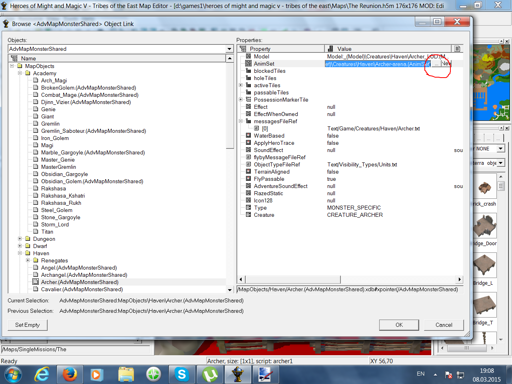This screenshot has width=512, height=384.
Task: Click the blockedTiles folder icon
Action: pyautogui.click(x=248, y=71)
